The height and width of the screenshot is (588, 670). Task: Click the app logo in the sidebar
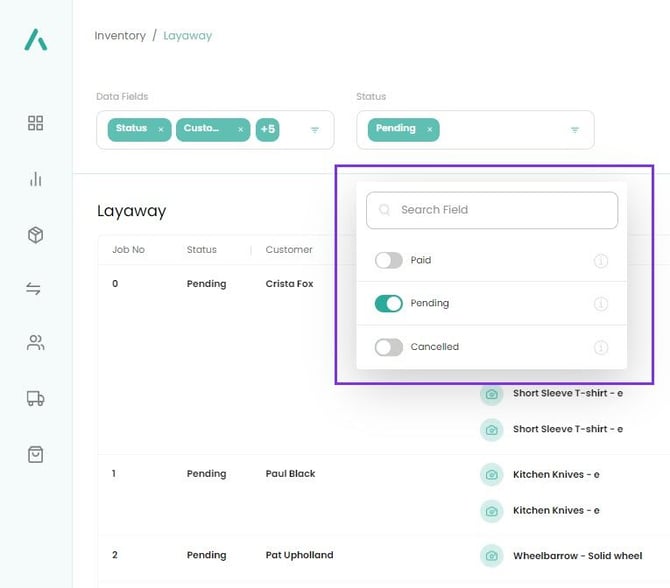click(36, 40)
